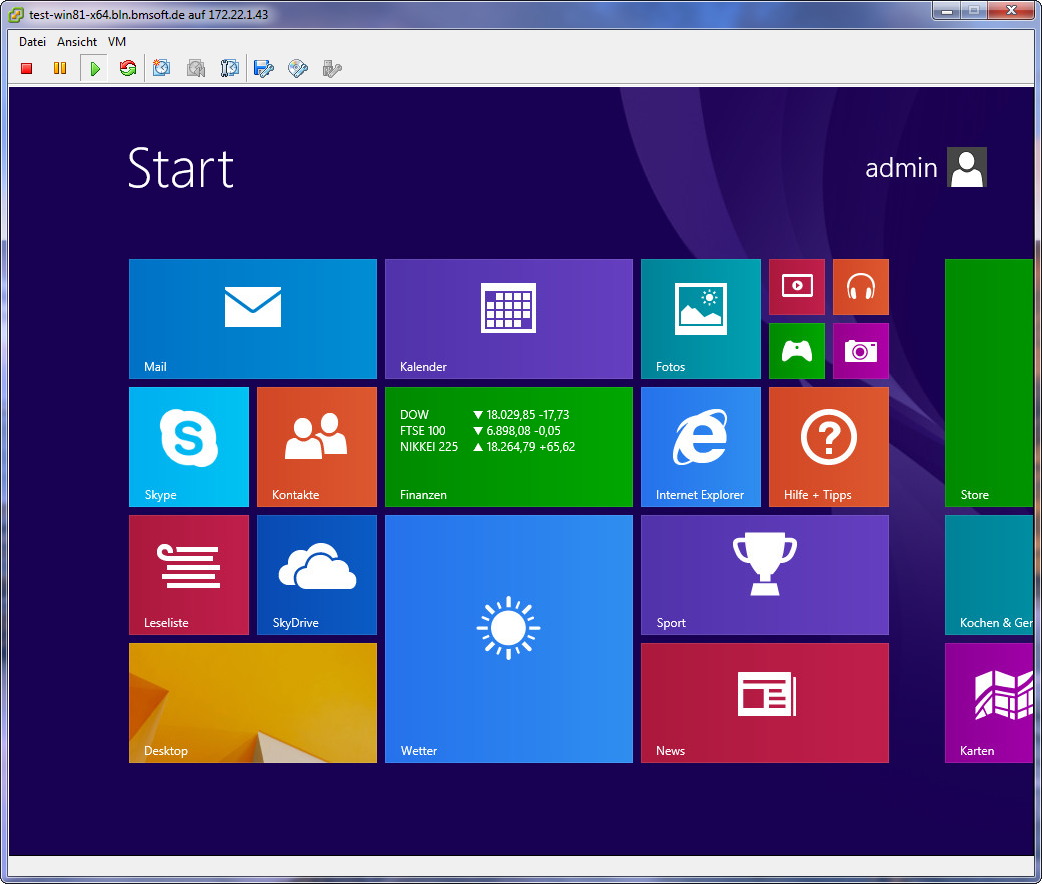Start Skype from its tile
Screen dimensions: 1042x884
coord(189,447)
